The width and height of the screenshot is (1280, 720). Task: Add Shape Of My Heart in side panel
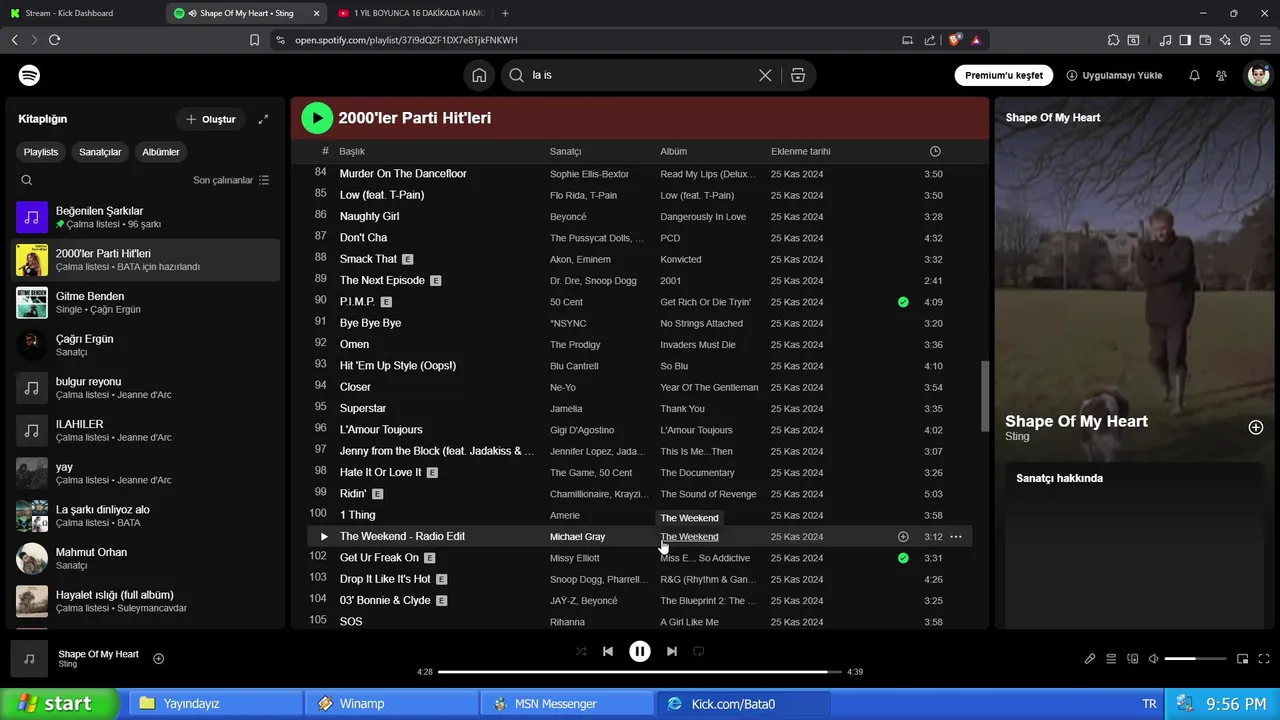coord(1256,427)
